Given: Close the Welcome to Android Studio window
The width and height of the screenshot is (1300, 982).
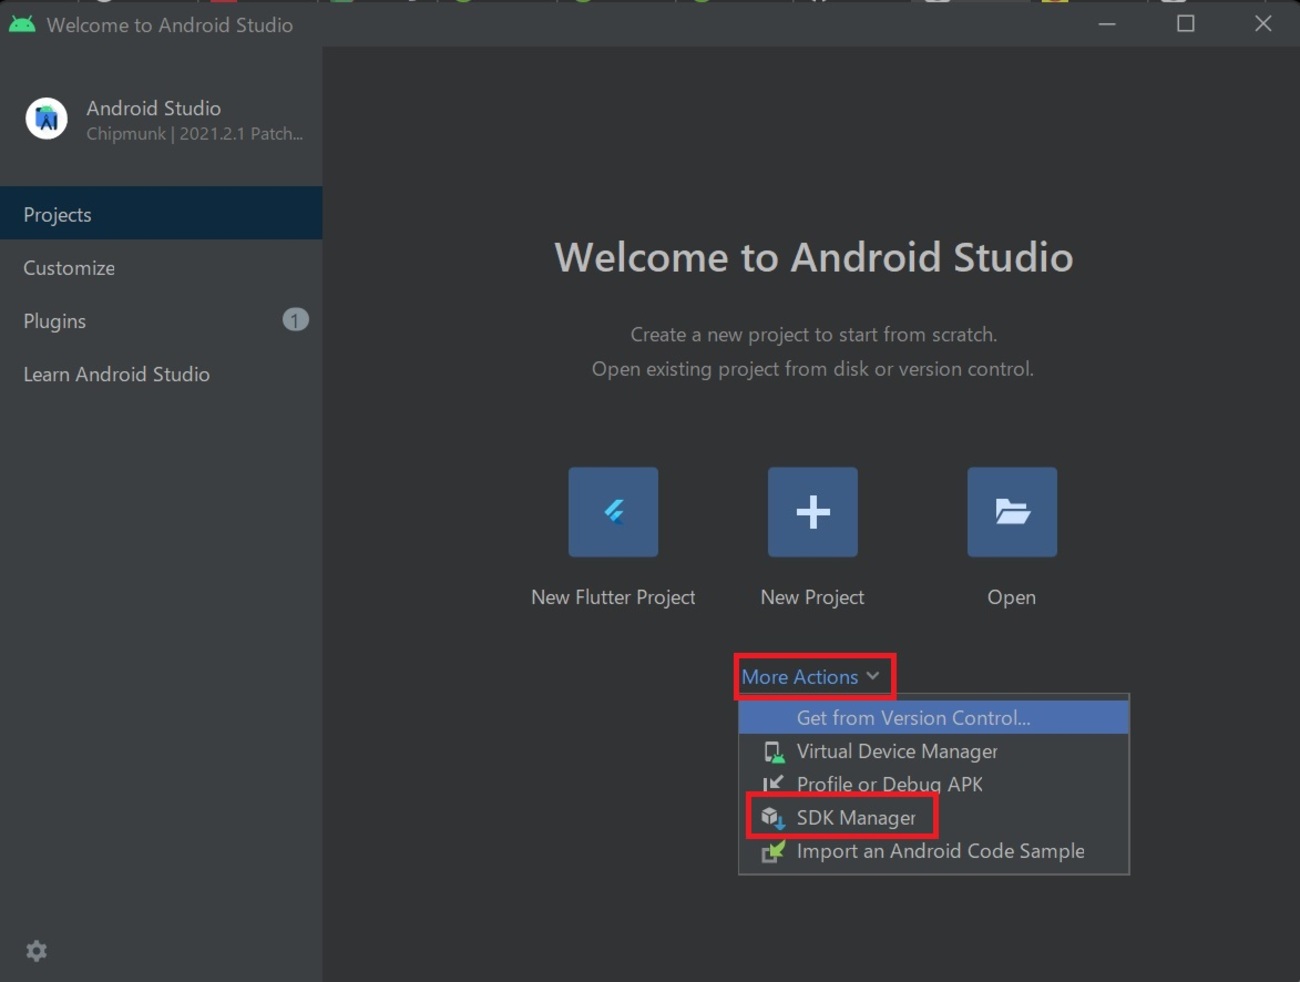Looking at the screenshot, I should click(1263, 24).
